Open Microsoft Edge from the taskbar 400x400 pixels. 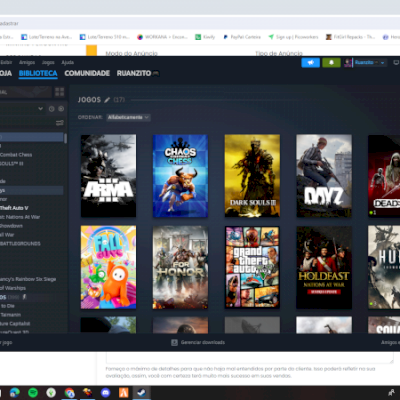click(x=15, y=393)
